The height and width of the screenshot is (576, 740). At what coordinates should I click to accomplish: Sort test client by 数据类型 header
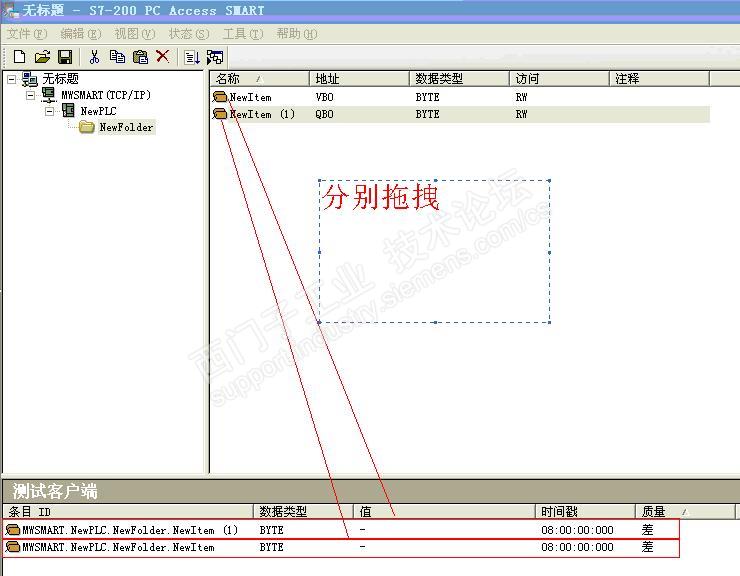pyautogui.click(x=303, y=511)
